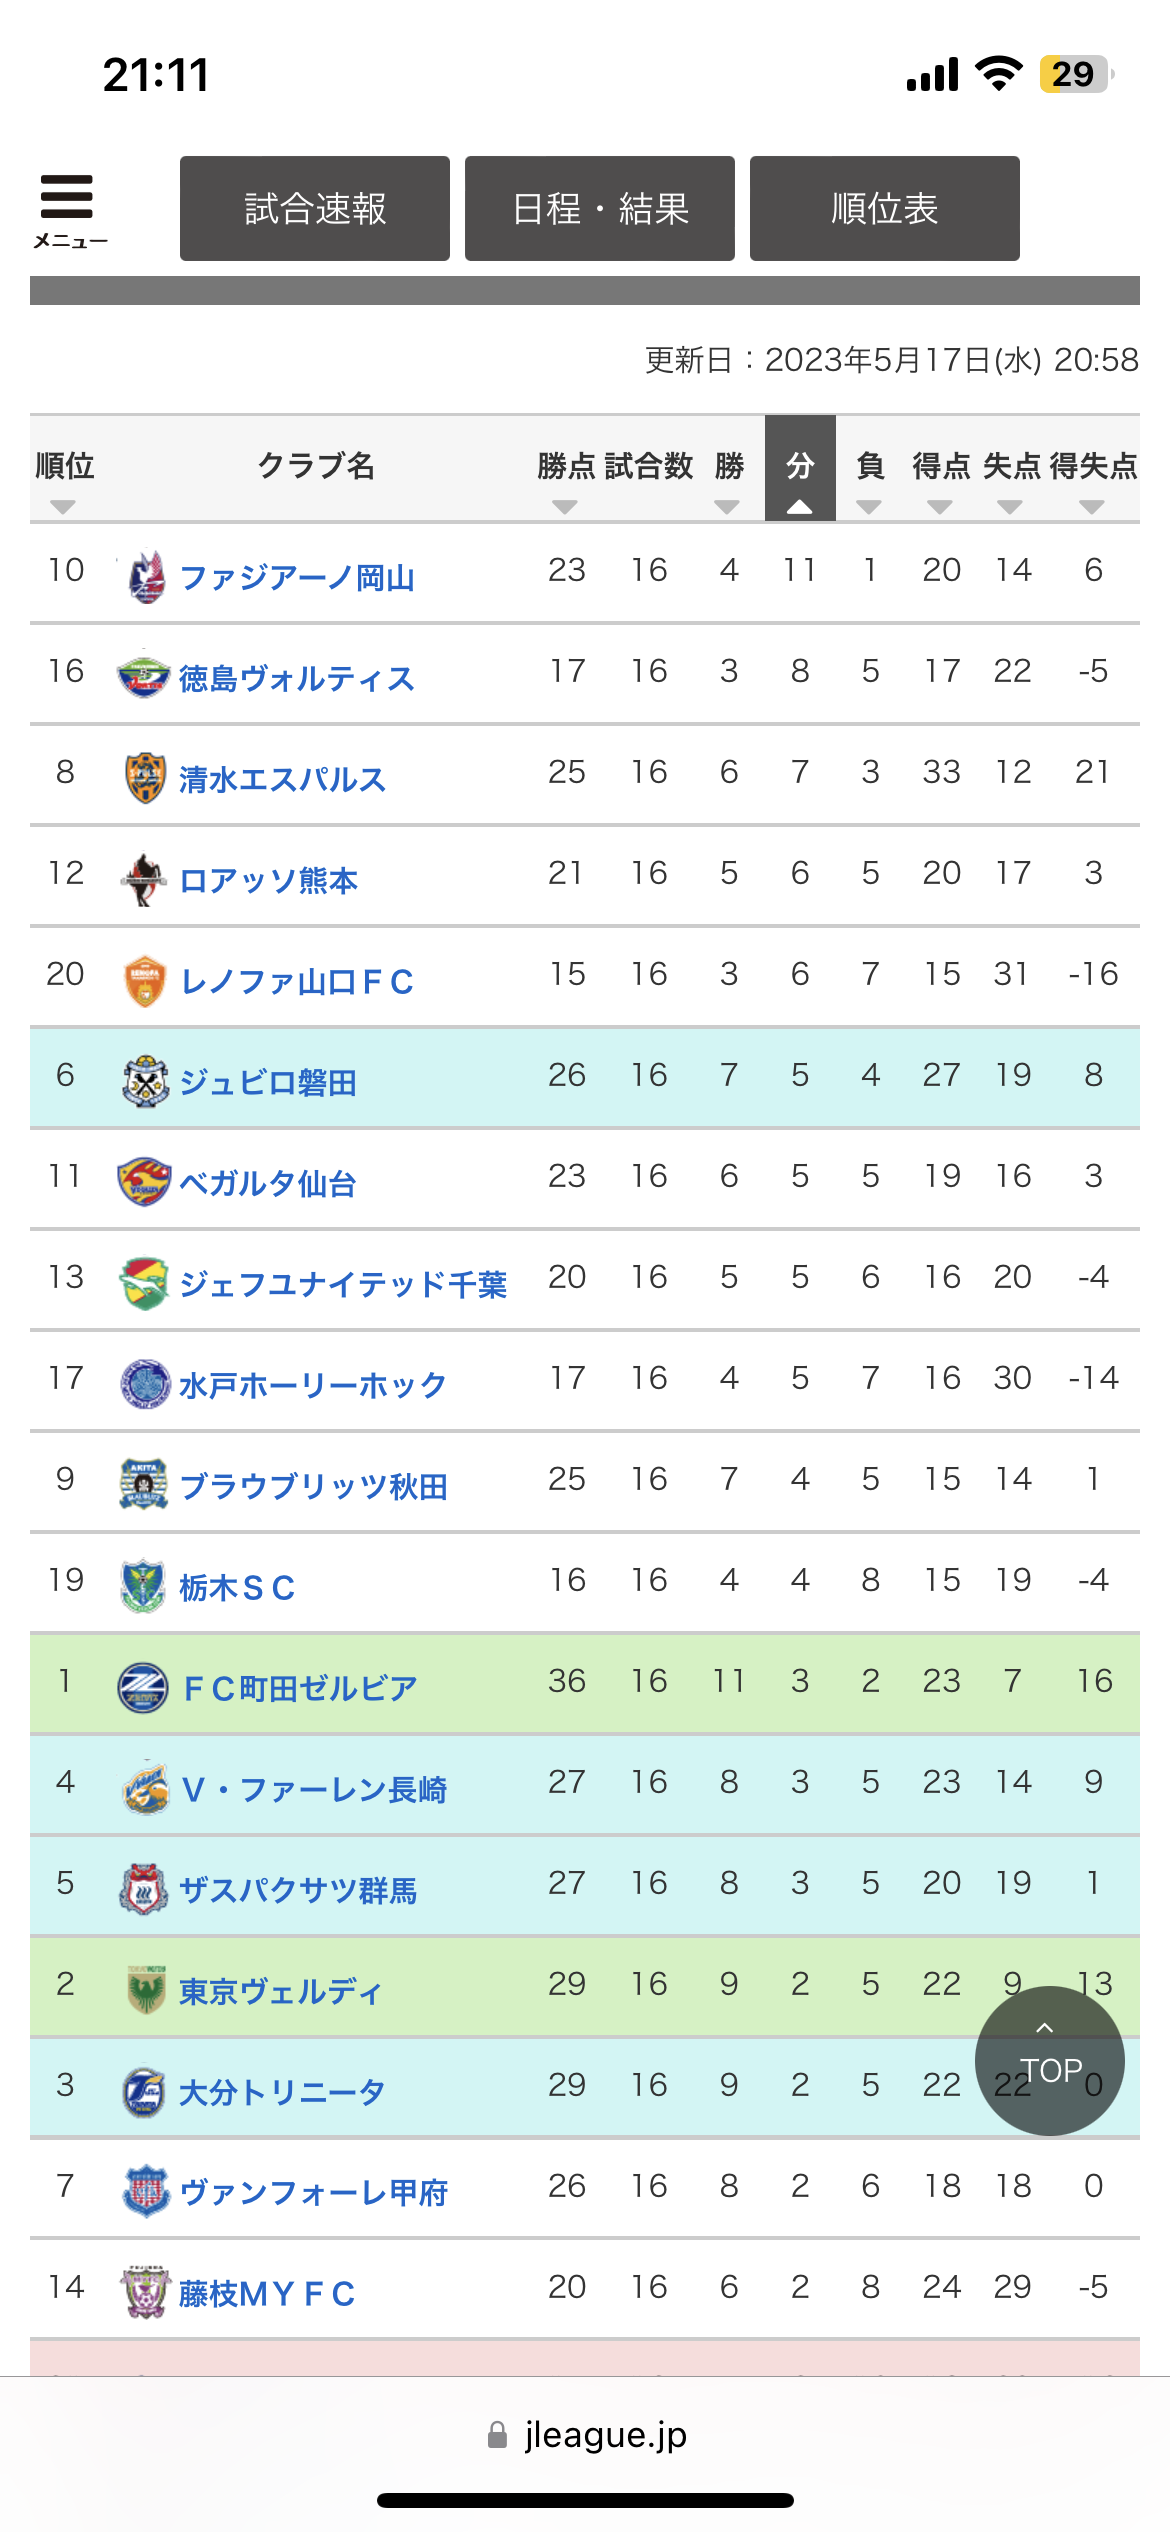Sort table by 順位 column arrow
Screen dimensions: 1170x2532
(x=63, y=506)
